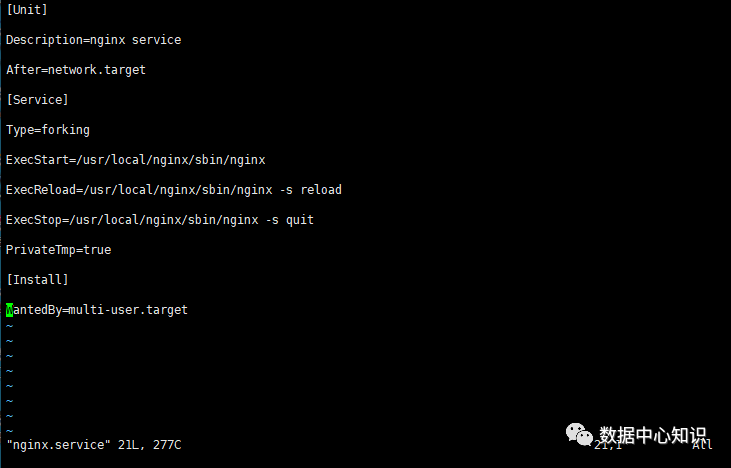
Task: Select the [Install] section header
Action: 37,280
